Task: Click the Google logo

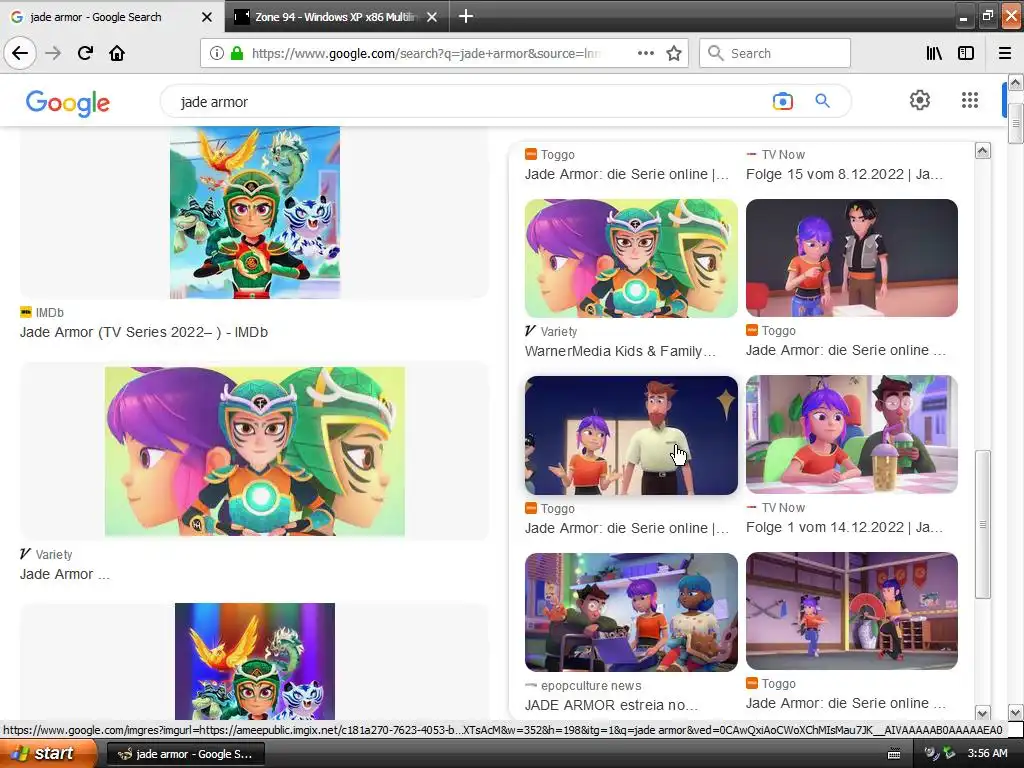Action: pyautogui.click(x=68, y=103)
